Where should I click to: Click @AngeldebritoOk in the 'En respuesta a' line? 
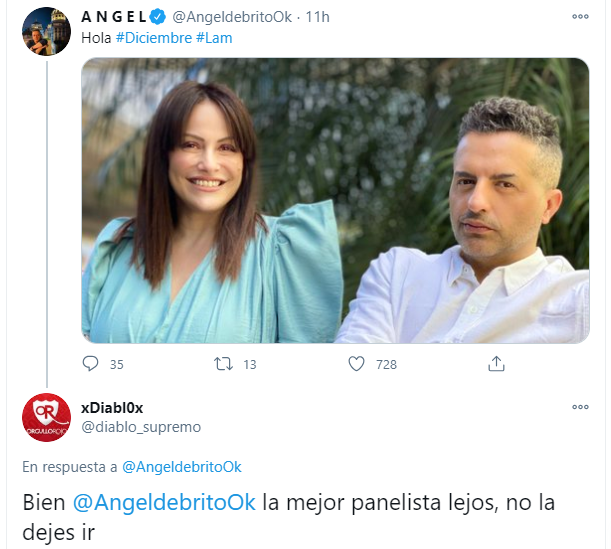click(182, 467)
